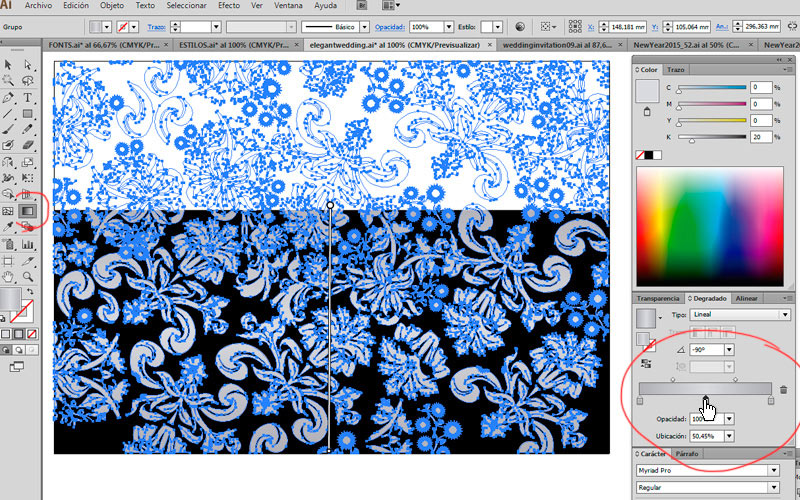Switch to the Párrafo panel tab
Viewport: 800px width, 500px height.
tap(687, 453)
